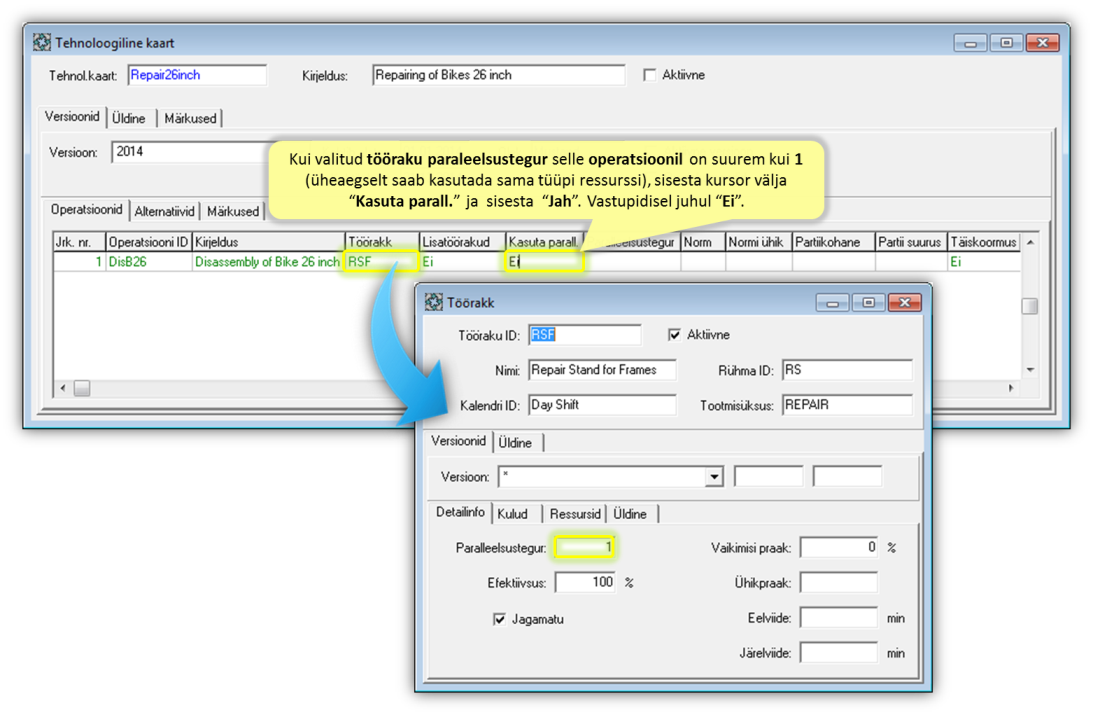Screen dimensions: 1093x715
Task: Click the Tööraku ID field RSF
Action: point(584,335)
